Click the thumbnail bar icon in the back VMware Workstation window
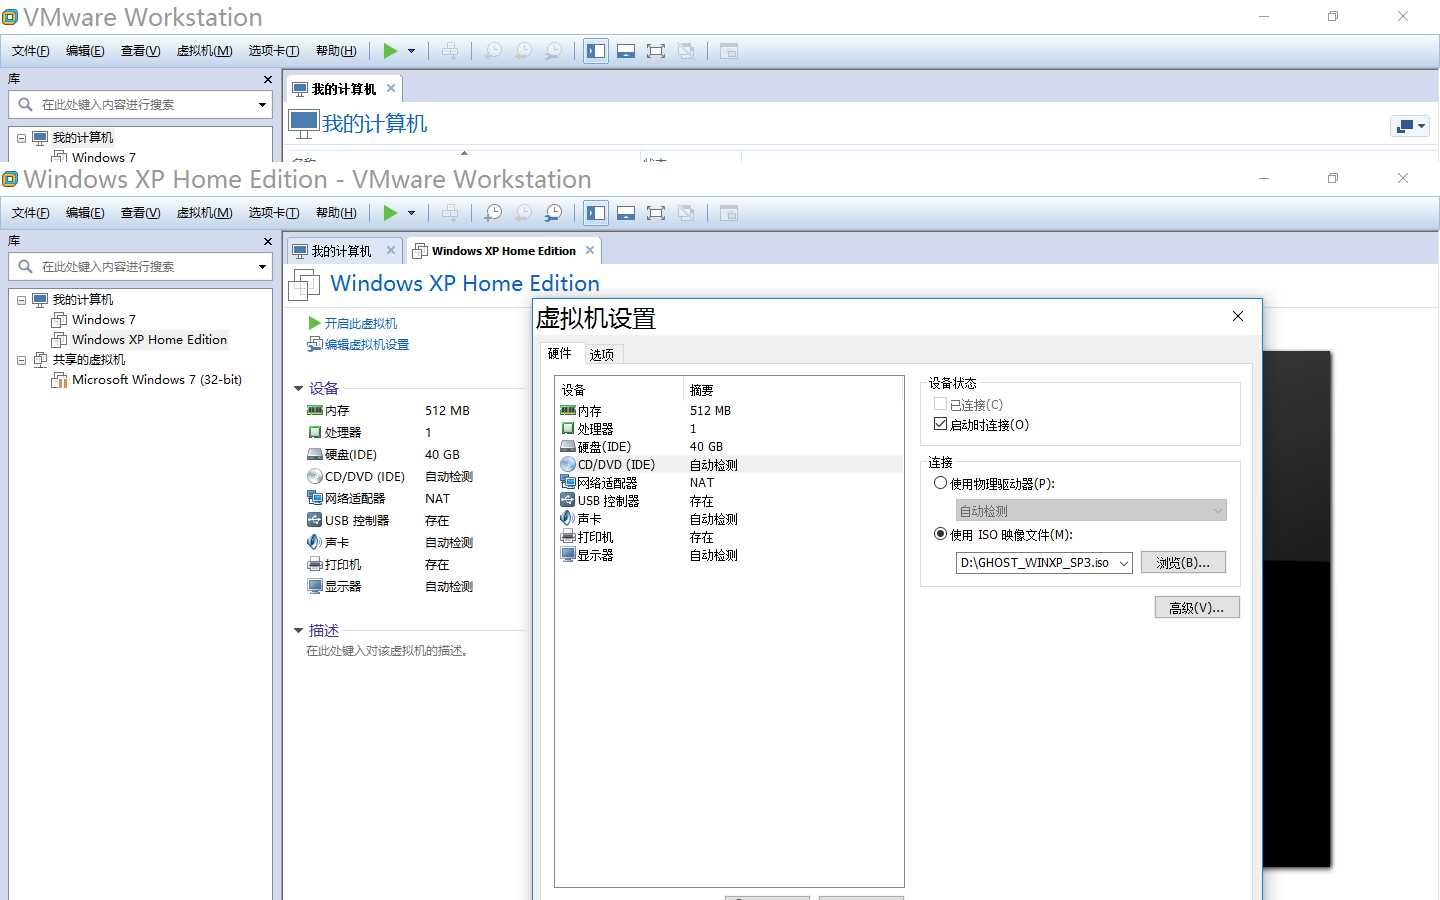Image resolution: width=1440 pixels, height=900 pixels. [626, 51]
